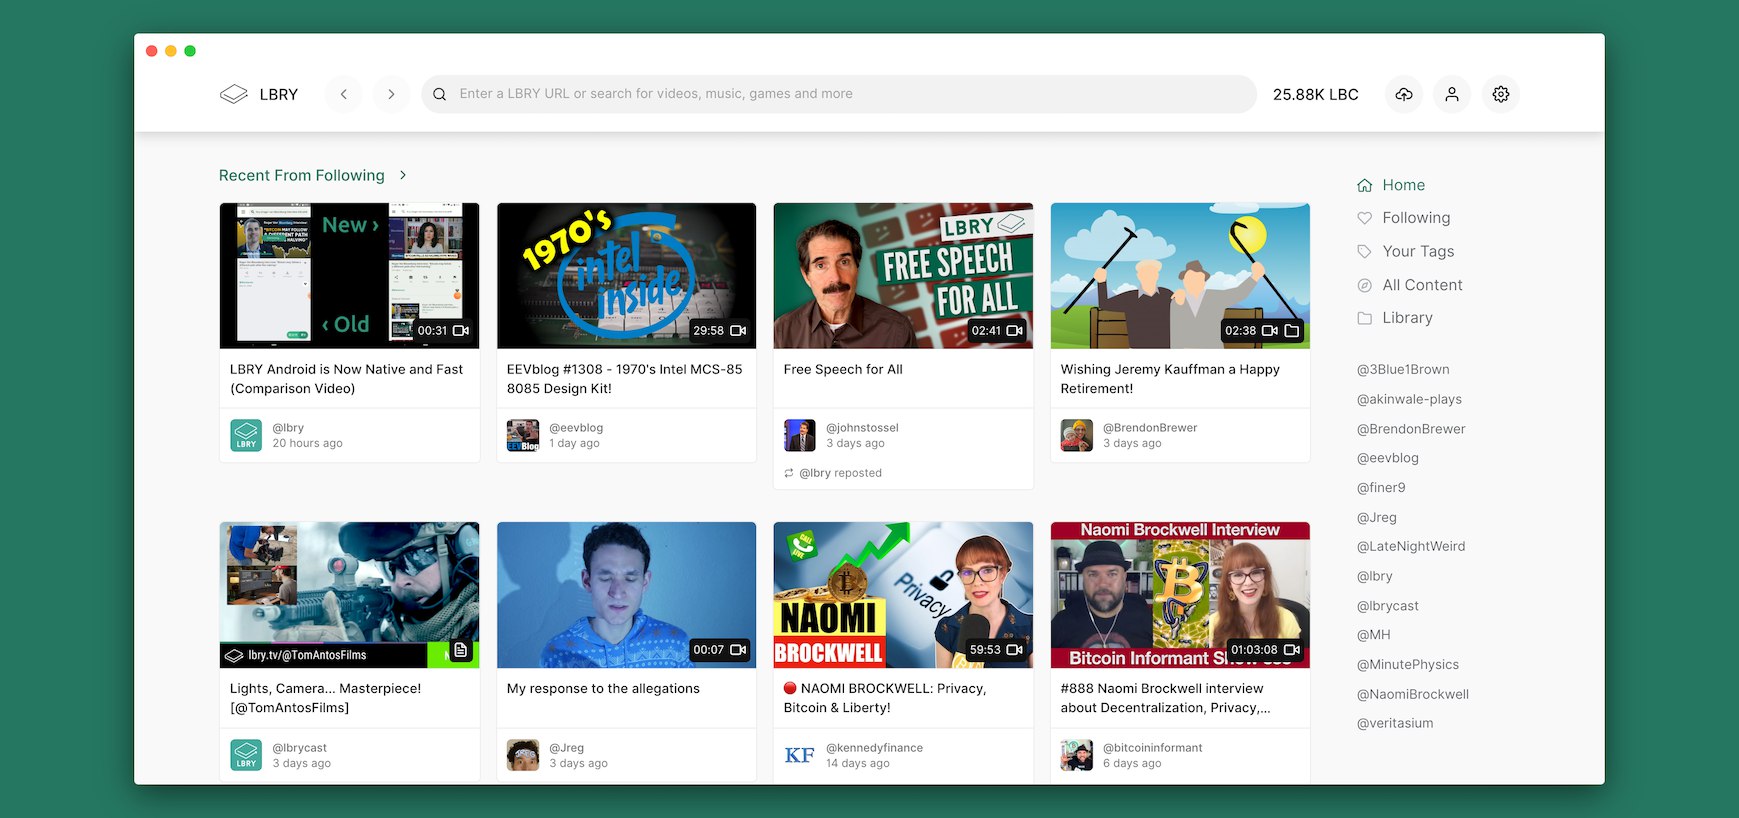Click the Home house icon in sidebar
1739x818 pixels.
point(1365,185)
